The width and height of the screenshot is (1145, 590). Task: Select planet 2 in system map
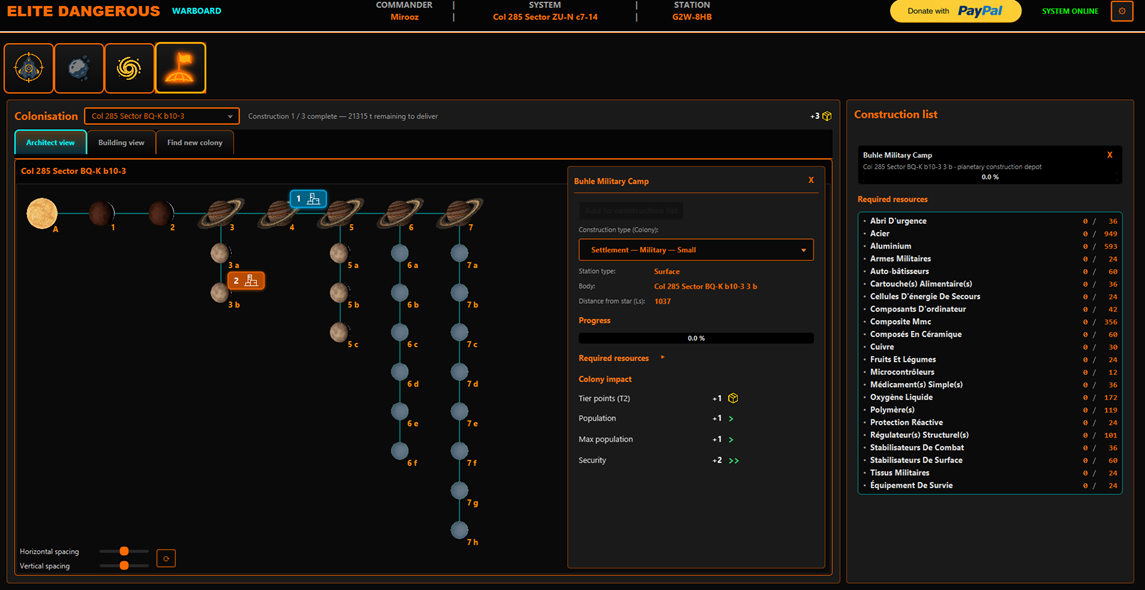click(161, 213)
